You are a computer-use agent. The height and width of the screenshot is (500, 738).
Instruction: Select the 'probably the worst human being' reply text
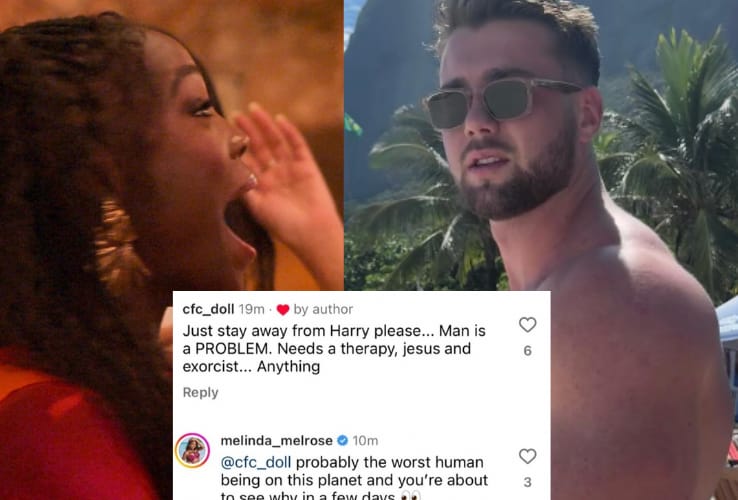[x=354, y=478]
